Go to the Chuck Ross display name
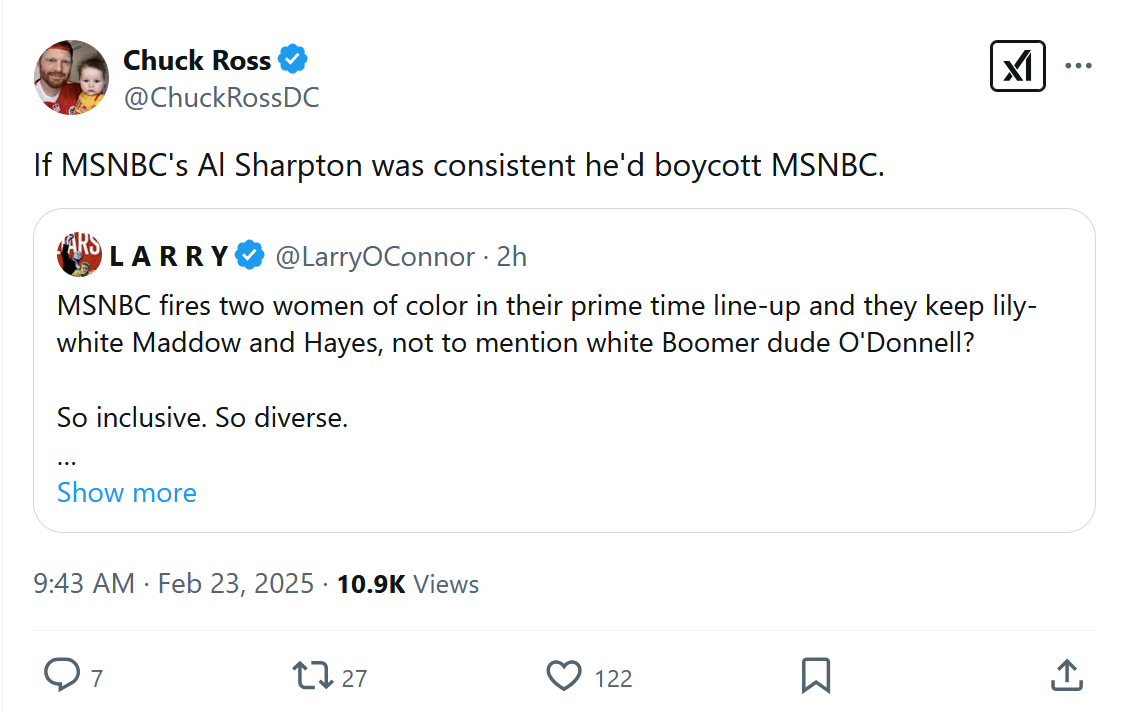The image size is (1122, 712). [x=197, y=60]
